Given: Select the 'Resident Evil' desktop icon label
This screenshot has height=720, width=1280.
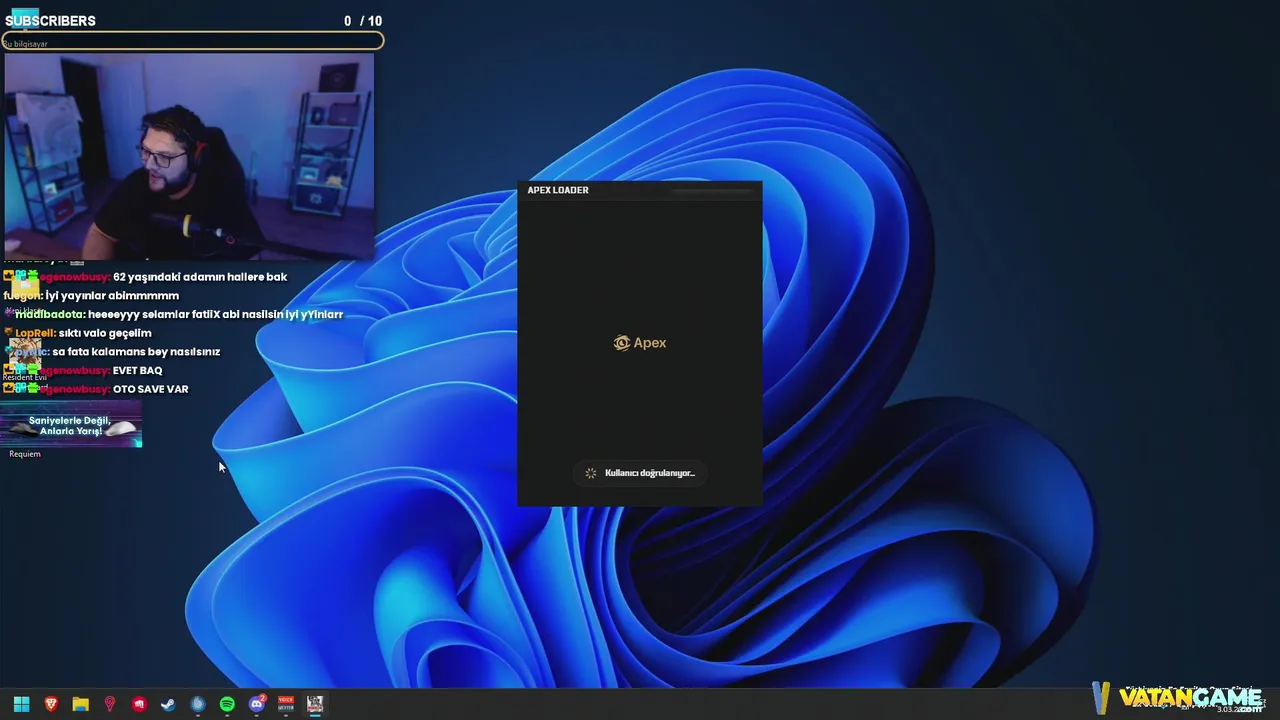Looking at the screenshot, I should (x=25, y=377).
